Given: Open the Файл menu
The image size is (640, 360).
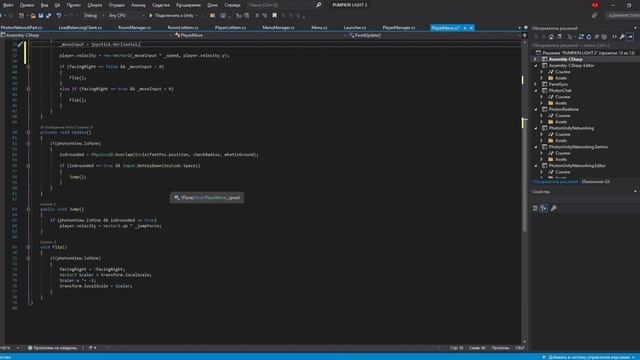Looking at the screenshot, I should tap(8, 5).
